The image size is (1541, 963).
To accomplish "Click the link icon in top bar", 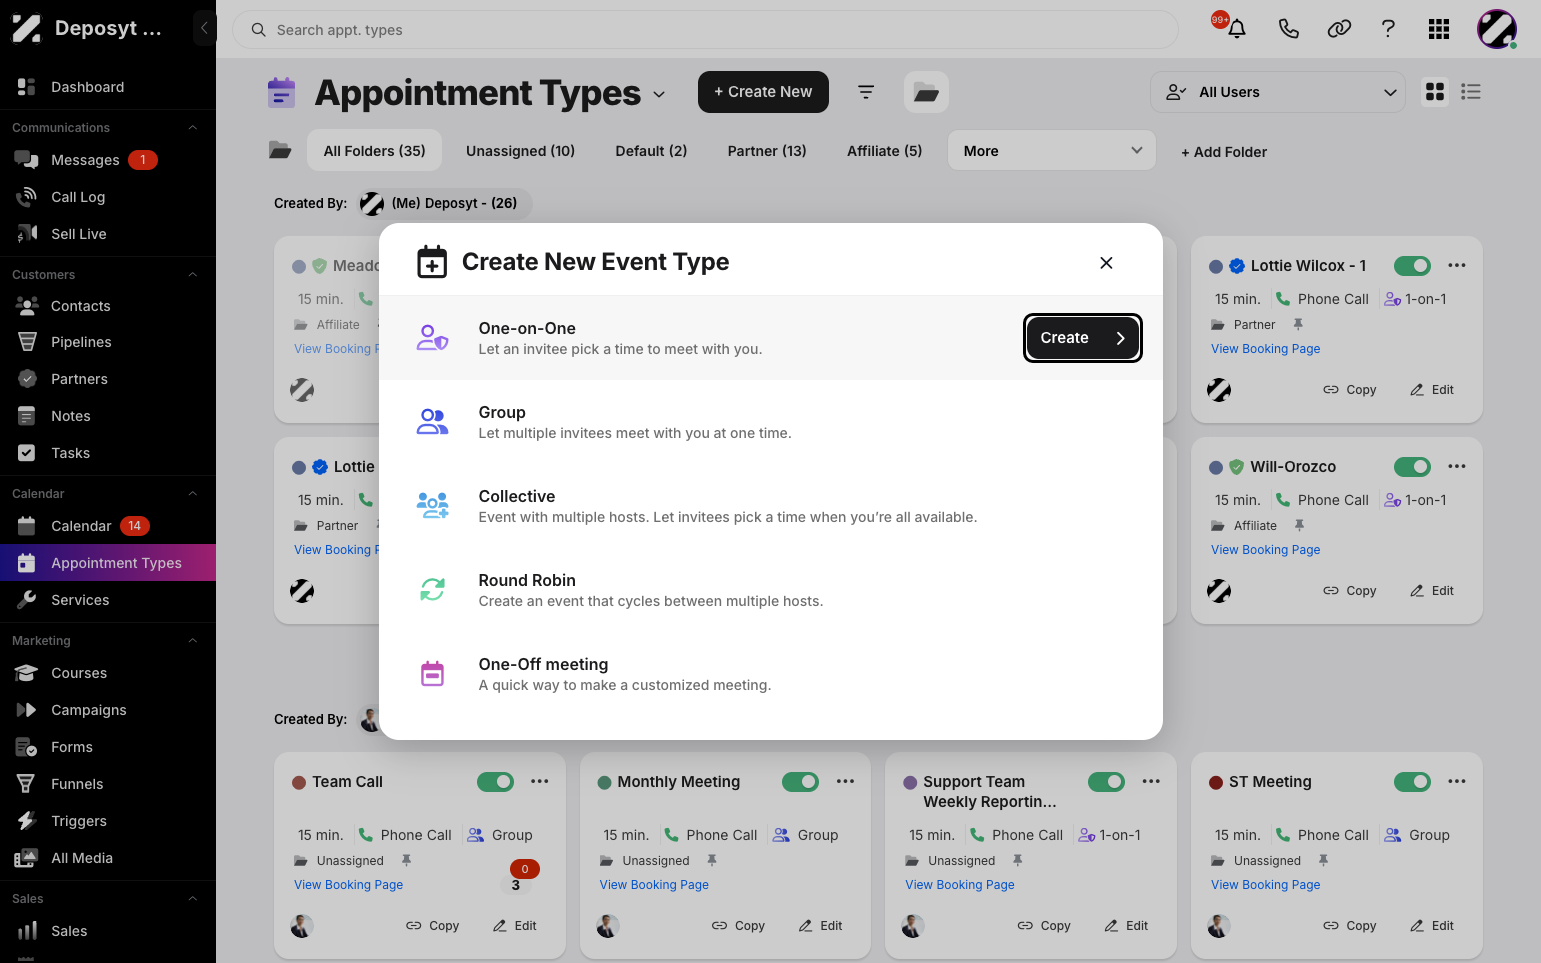I will click(1339, 29).
